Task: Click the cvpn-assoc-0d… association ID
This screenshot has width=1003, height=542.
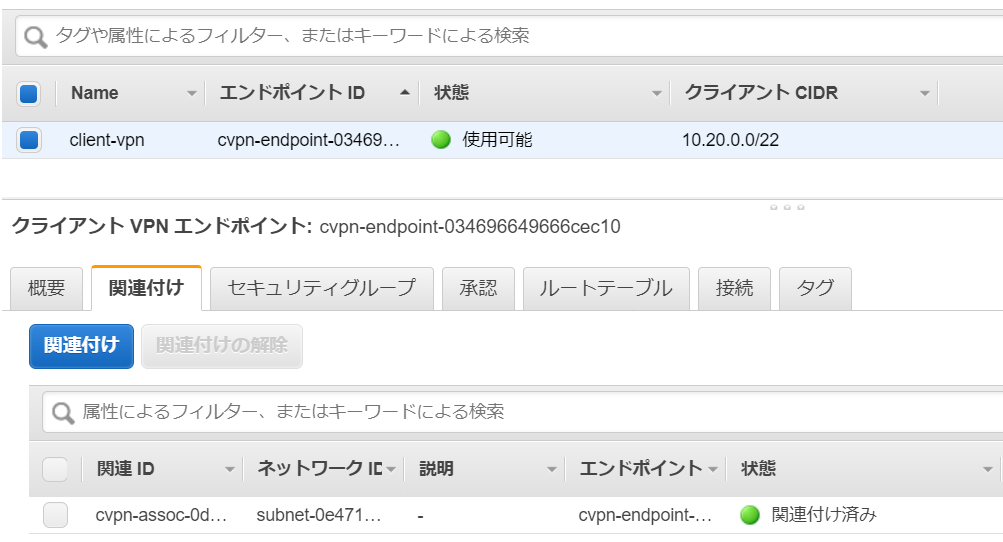Action: click(161, 515)
